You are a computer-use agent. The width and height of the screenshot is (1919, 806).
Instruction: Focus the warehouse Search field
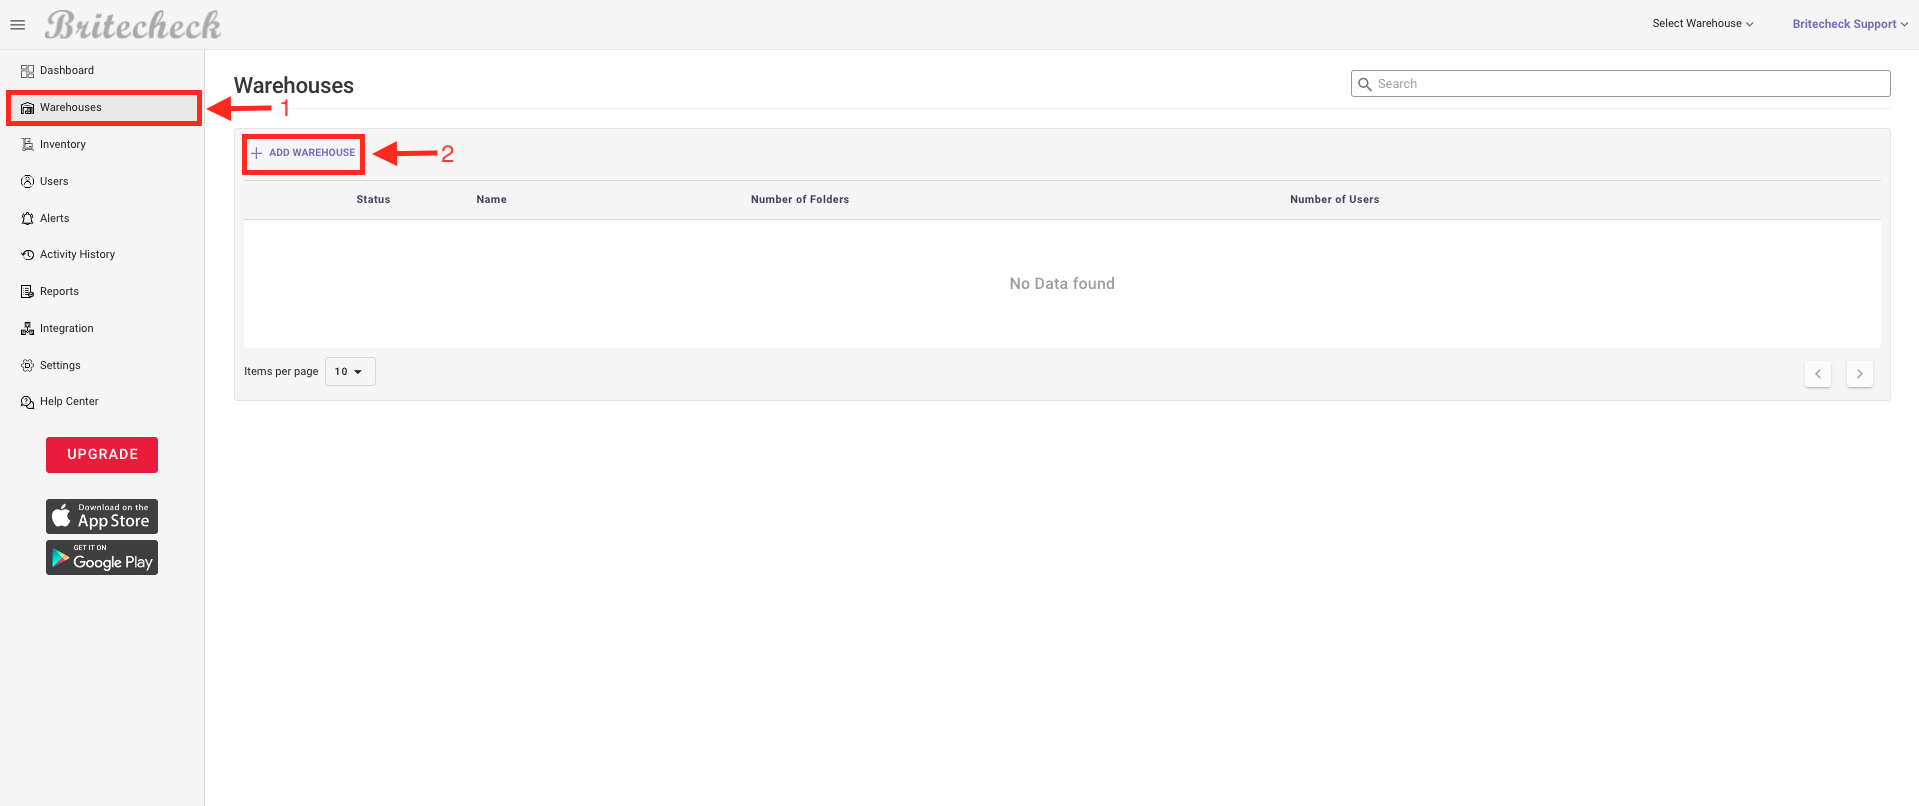1620,84
